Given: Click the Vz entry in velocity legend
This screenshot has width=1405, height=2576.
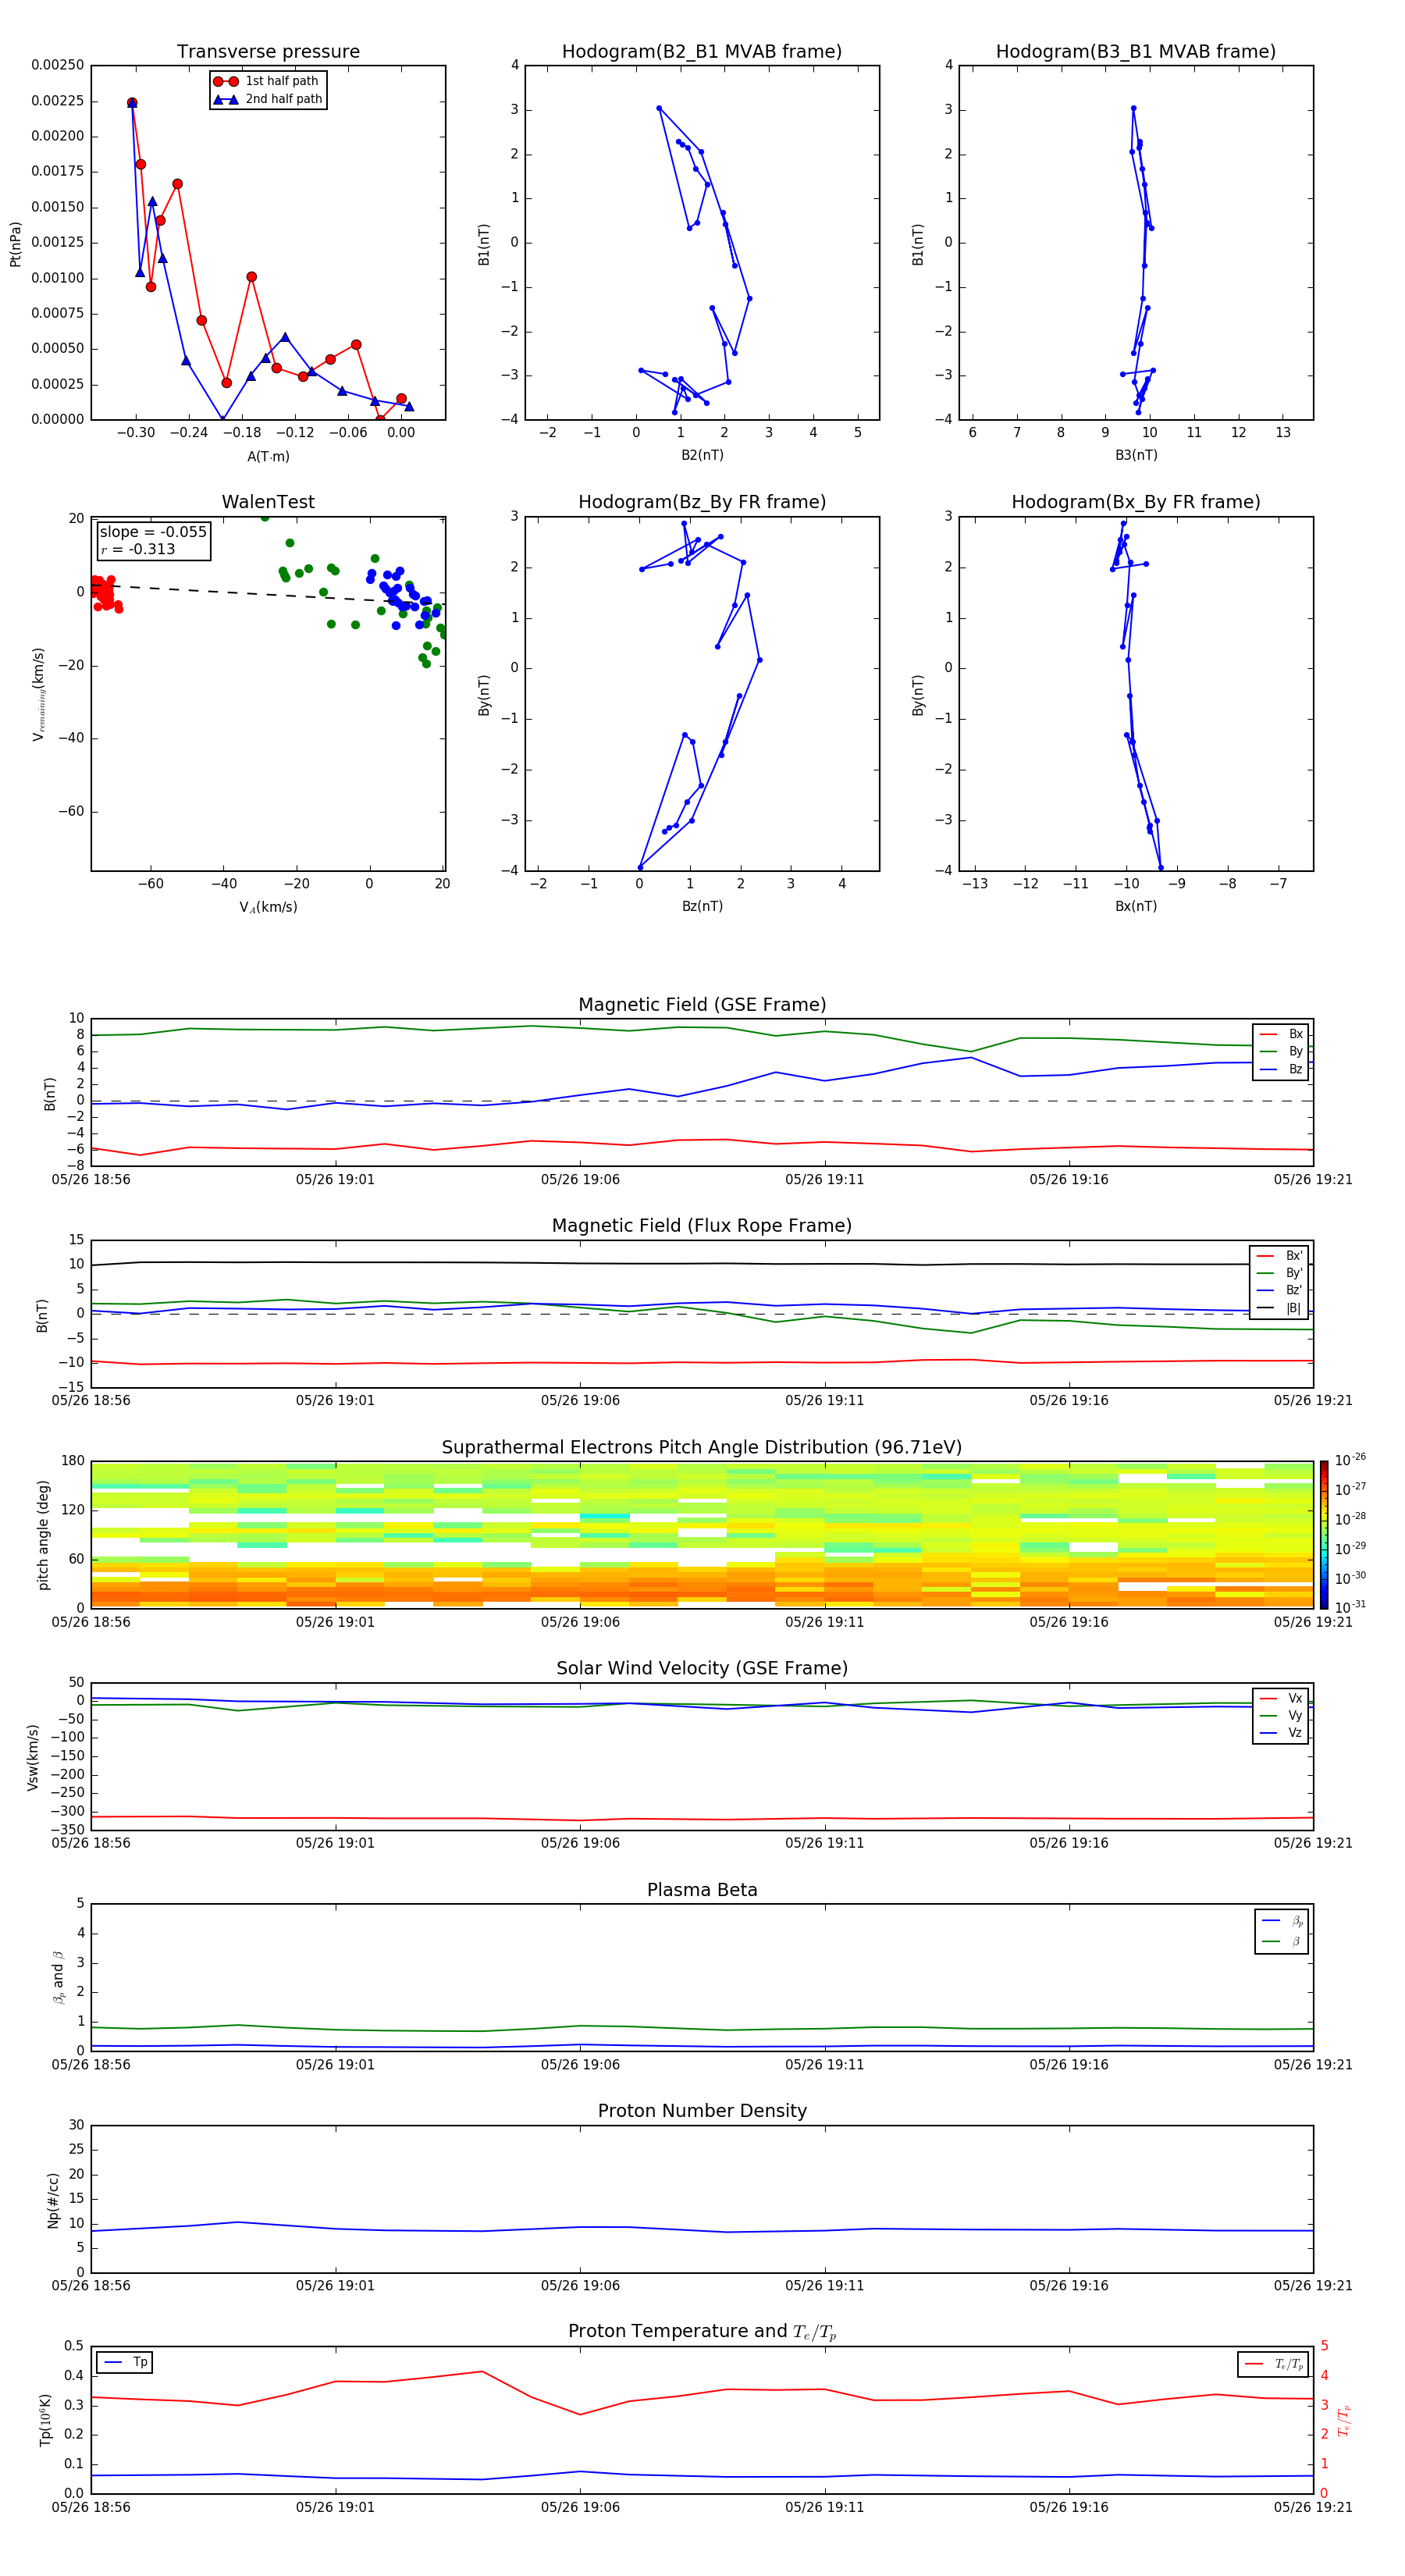Looking at the screenshot, I should pyautogui.click(x=1281, y=1733).
